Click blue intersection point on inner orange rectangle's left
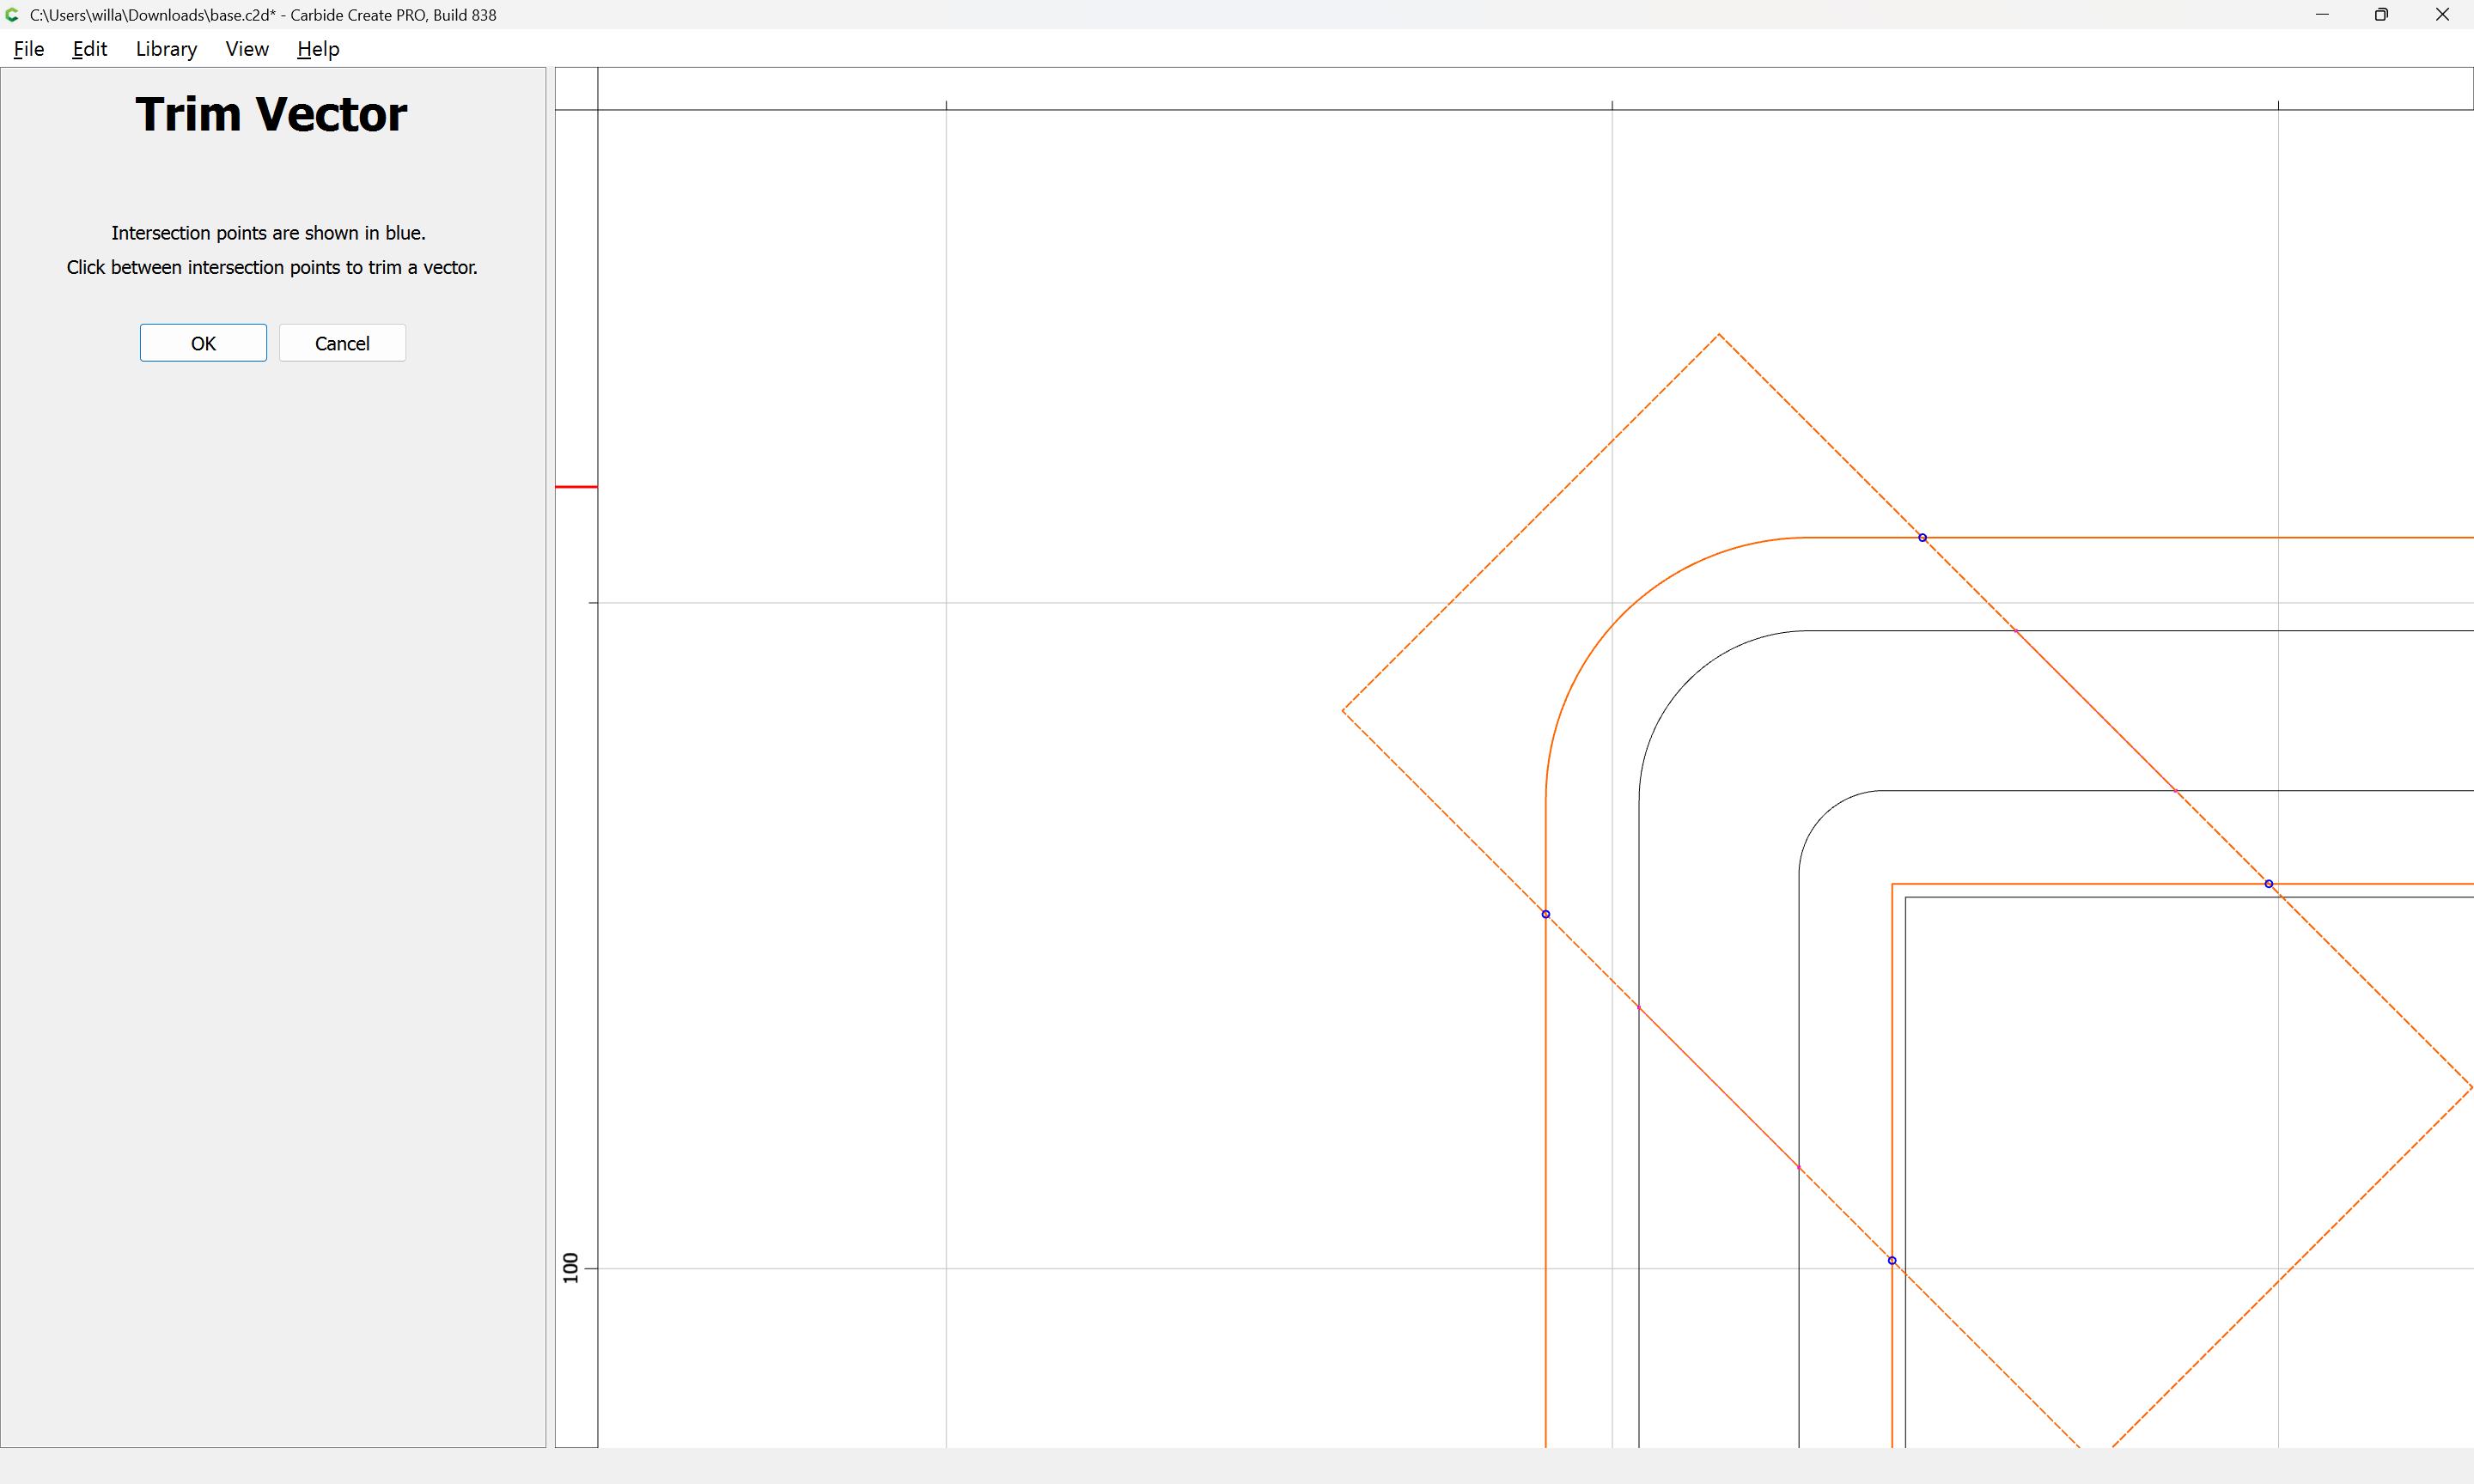 click(x=1892, y=1261)
